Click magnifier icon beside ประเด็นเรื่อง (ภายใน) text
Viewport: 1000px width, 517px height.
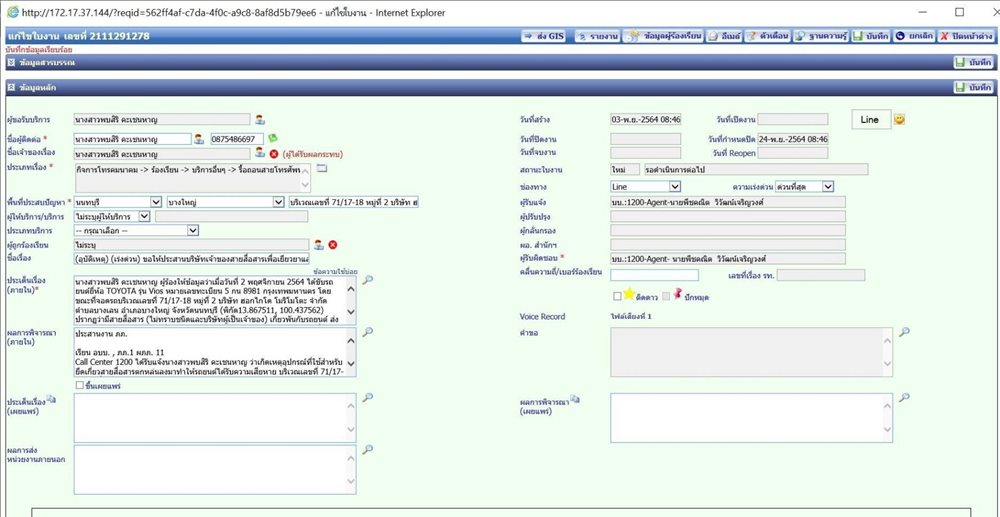click(367, 280)
